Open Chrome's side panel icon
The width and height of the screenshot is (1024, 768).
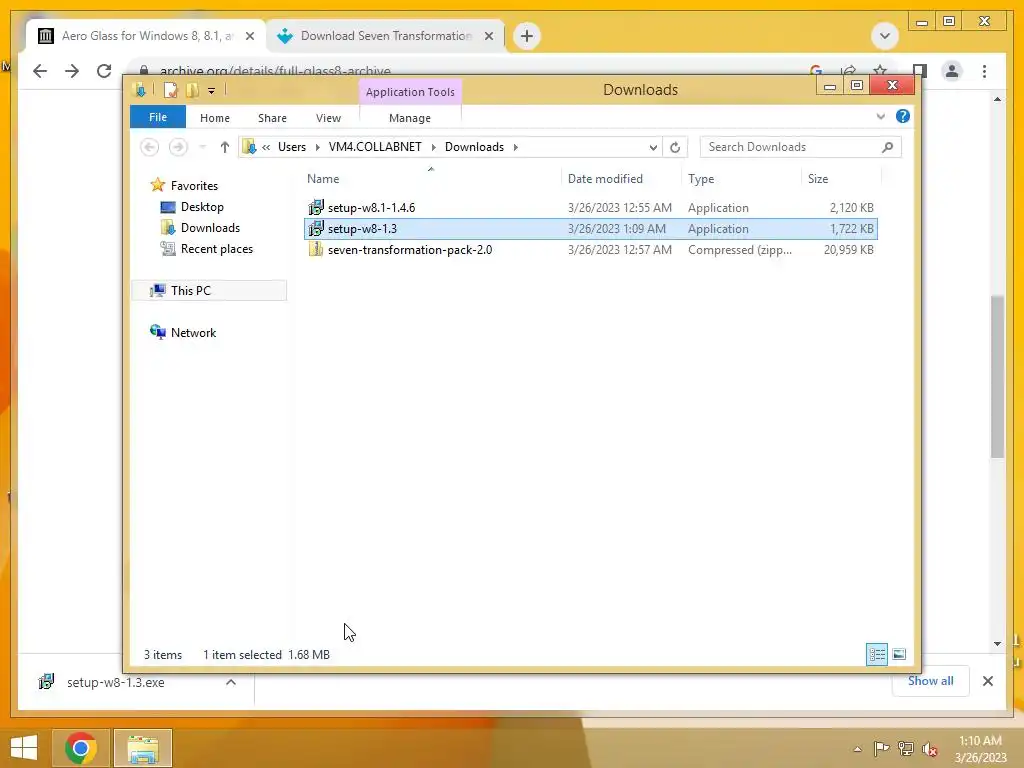click(x=920, y=71)
